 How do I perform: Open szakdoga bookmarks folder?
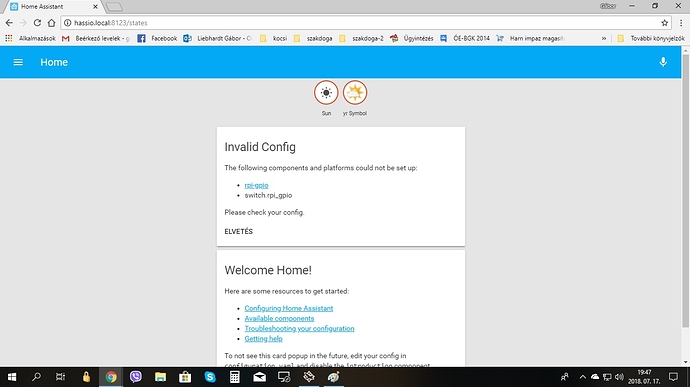[313, 38]
